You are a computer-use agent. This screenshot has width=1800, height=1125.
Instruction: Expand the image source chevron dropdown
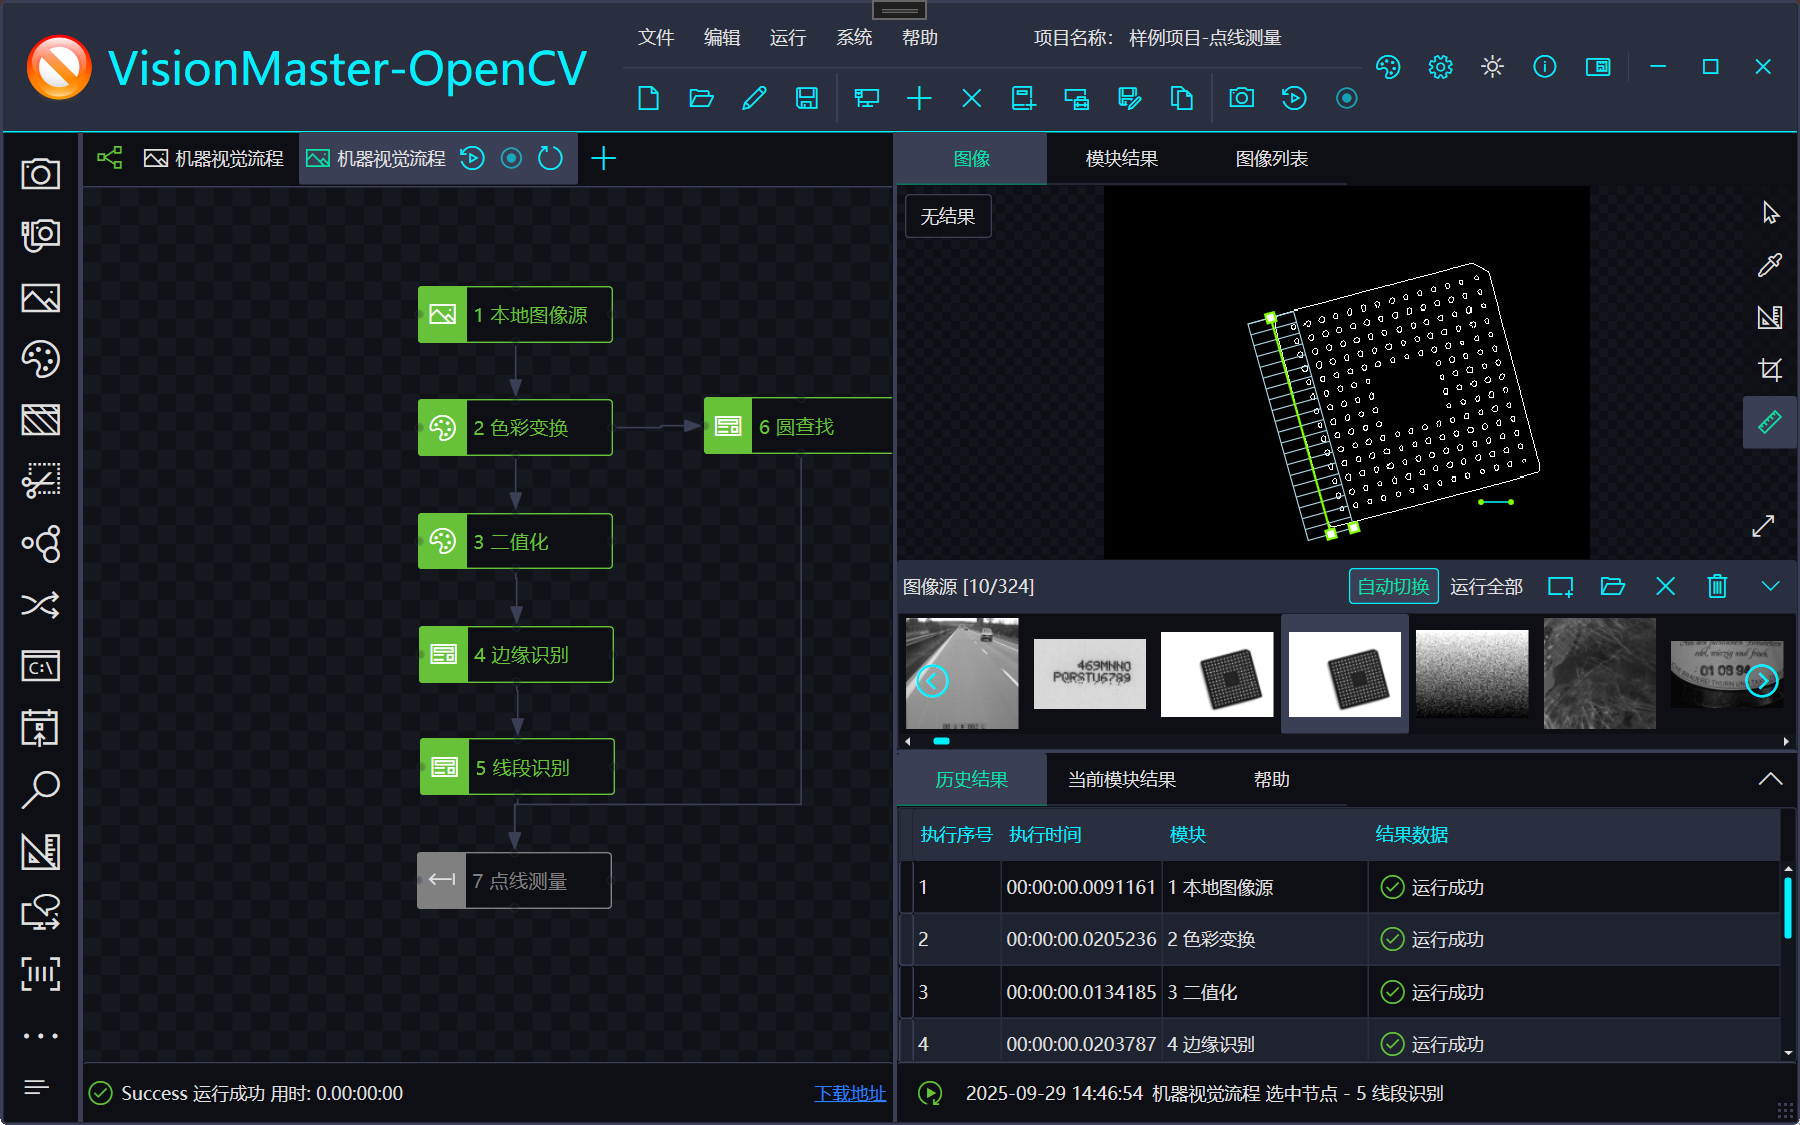[1770, 586]
